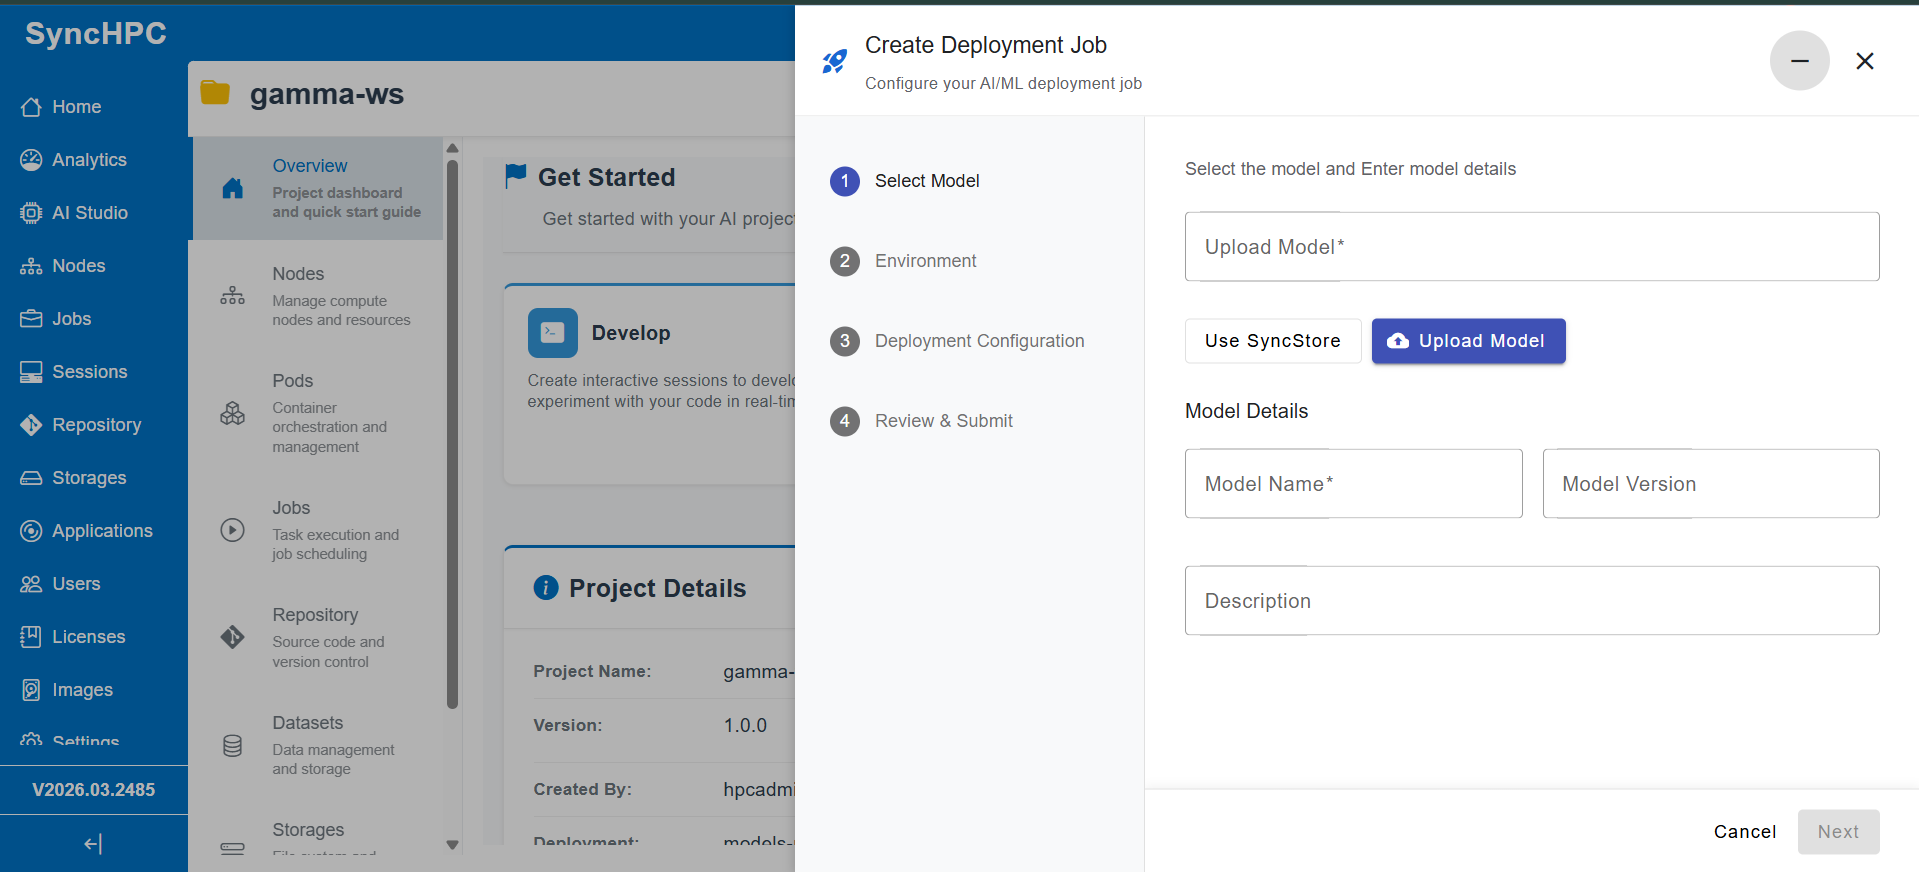
Task: Jump to Deployment Configuration step
Action: pos(978,341)
